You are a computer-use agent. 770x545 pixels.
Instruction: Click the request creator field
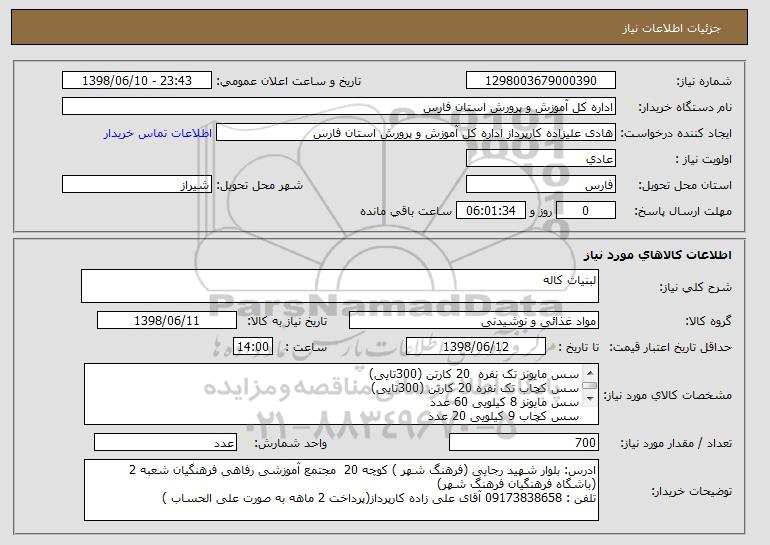[416, 133]
